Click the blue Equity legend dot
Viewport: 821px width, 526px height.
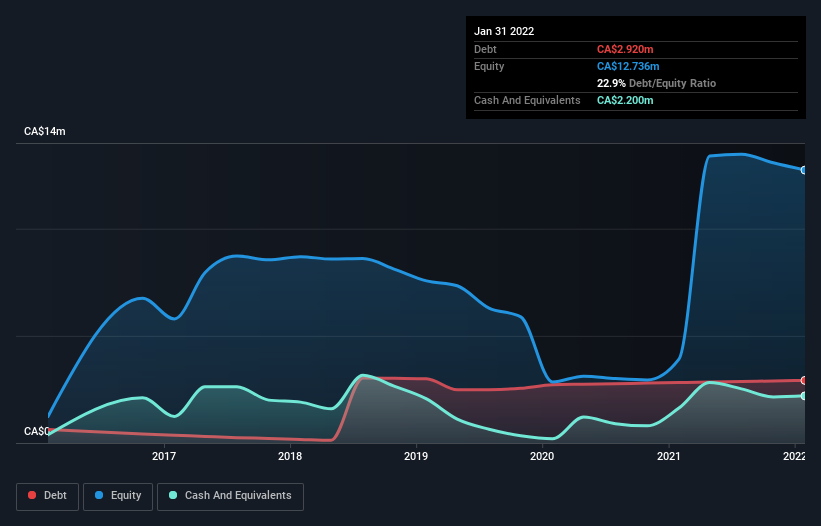[x=99, y=495]
